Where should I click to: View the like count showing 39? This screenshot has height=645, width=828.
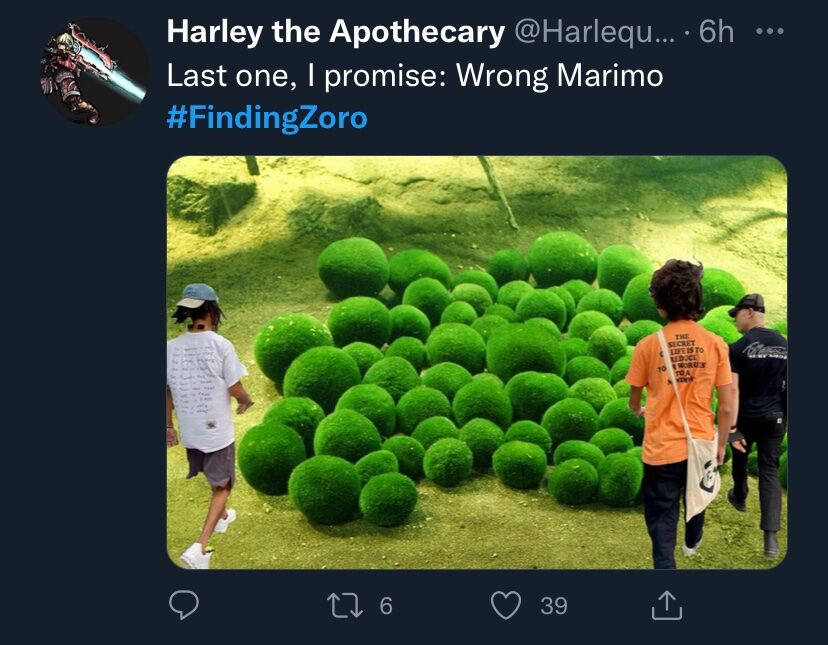tap(553, 605)
